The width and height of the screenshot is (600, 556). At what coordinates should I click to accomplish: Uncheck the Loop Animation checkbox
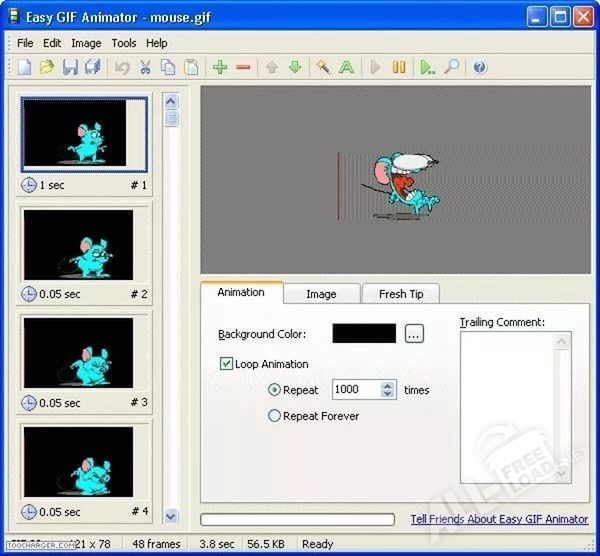pyautogui.click(x=226, y=364)
